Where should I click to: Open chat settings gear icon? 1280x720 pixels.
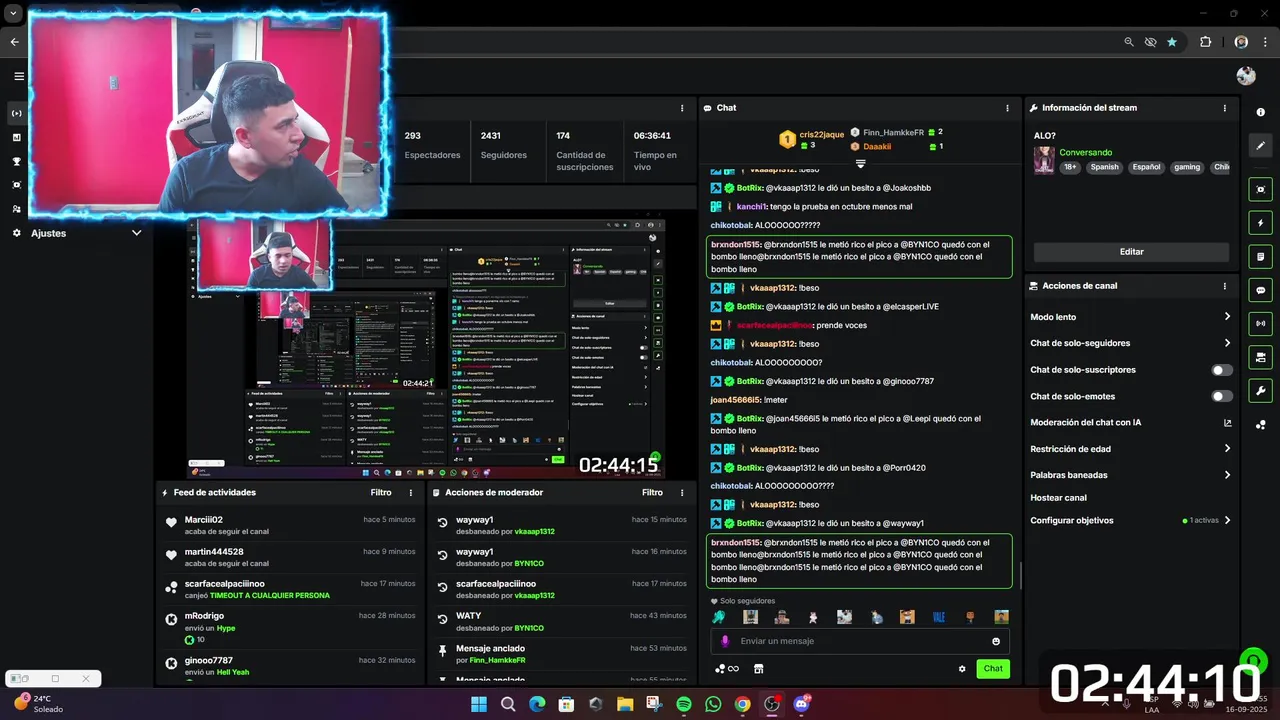pos(962,669)
